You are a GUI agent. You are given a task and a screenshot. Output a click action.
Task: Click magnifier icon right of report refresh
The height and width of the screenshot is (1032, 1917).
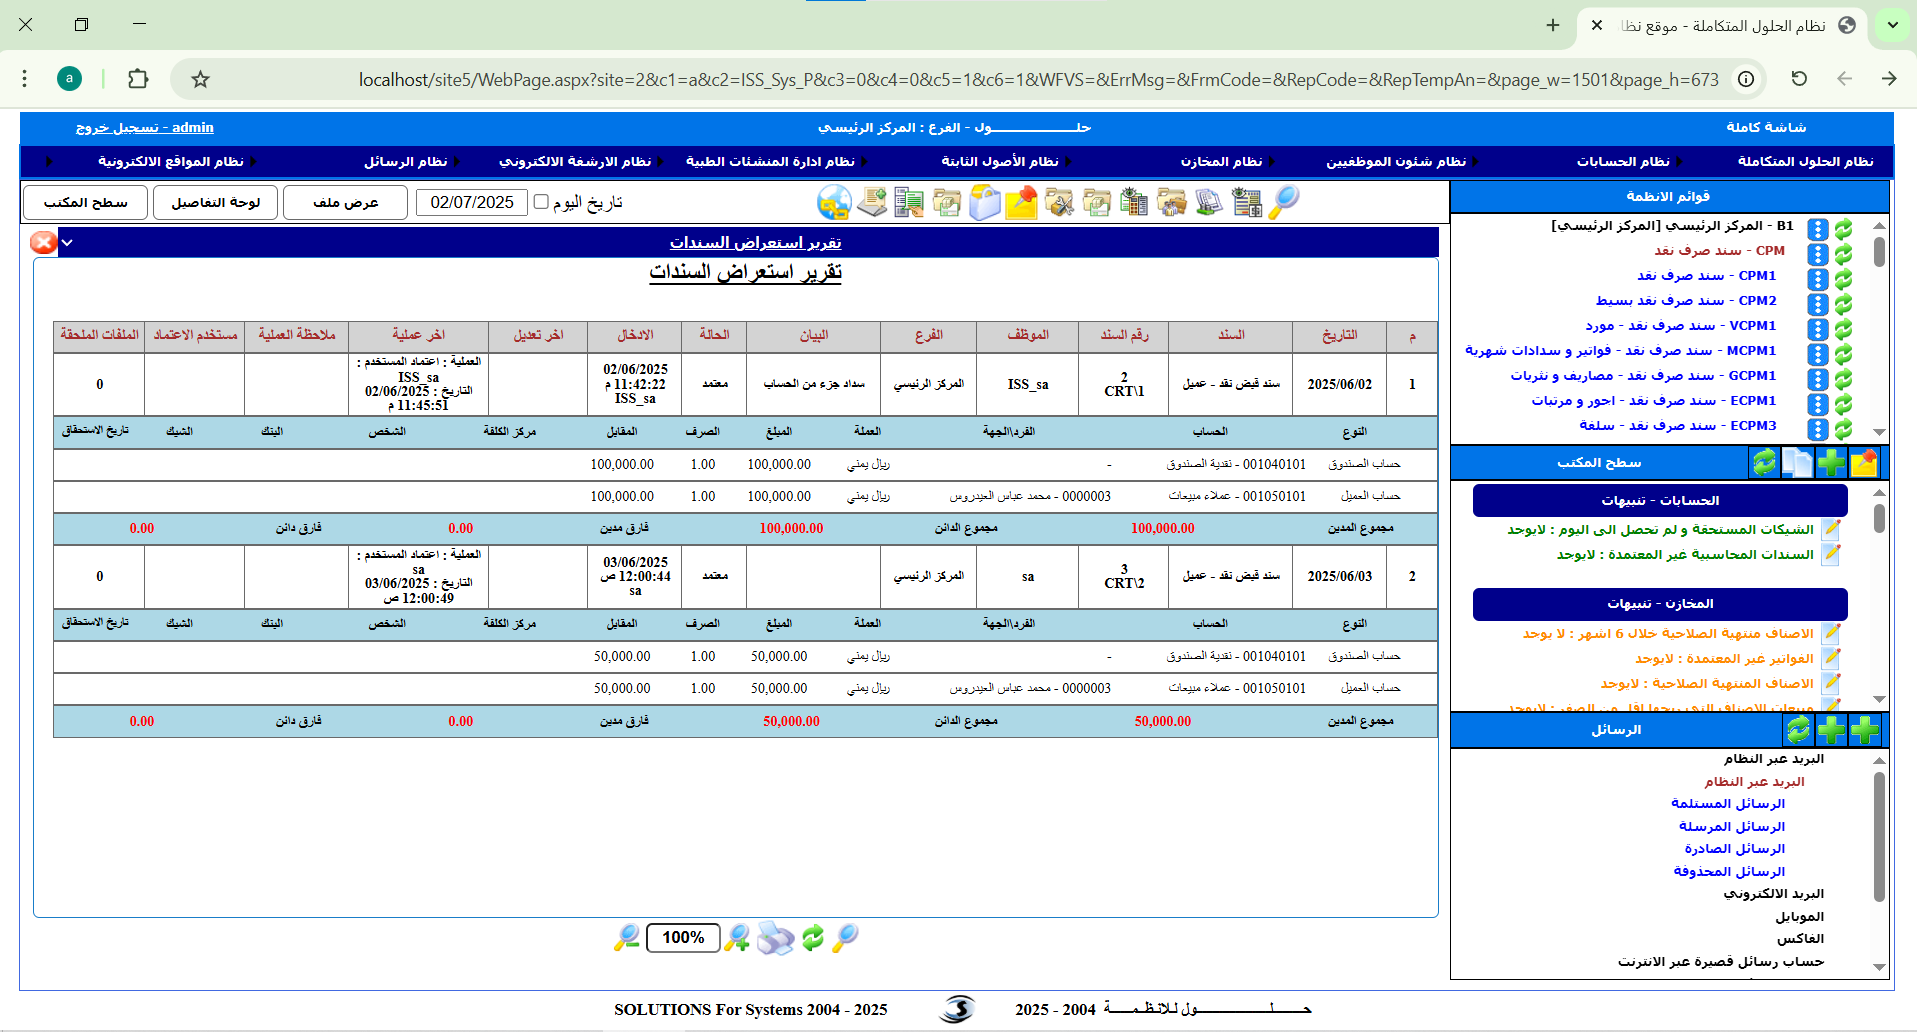(846, 938)
